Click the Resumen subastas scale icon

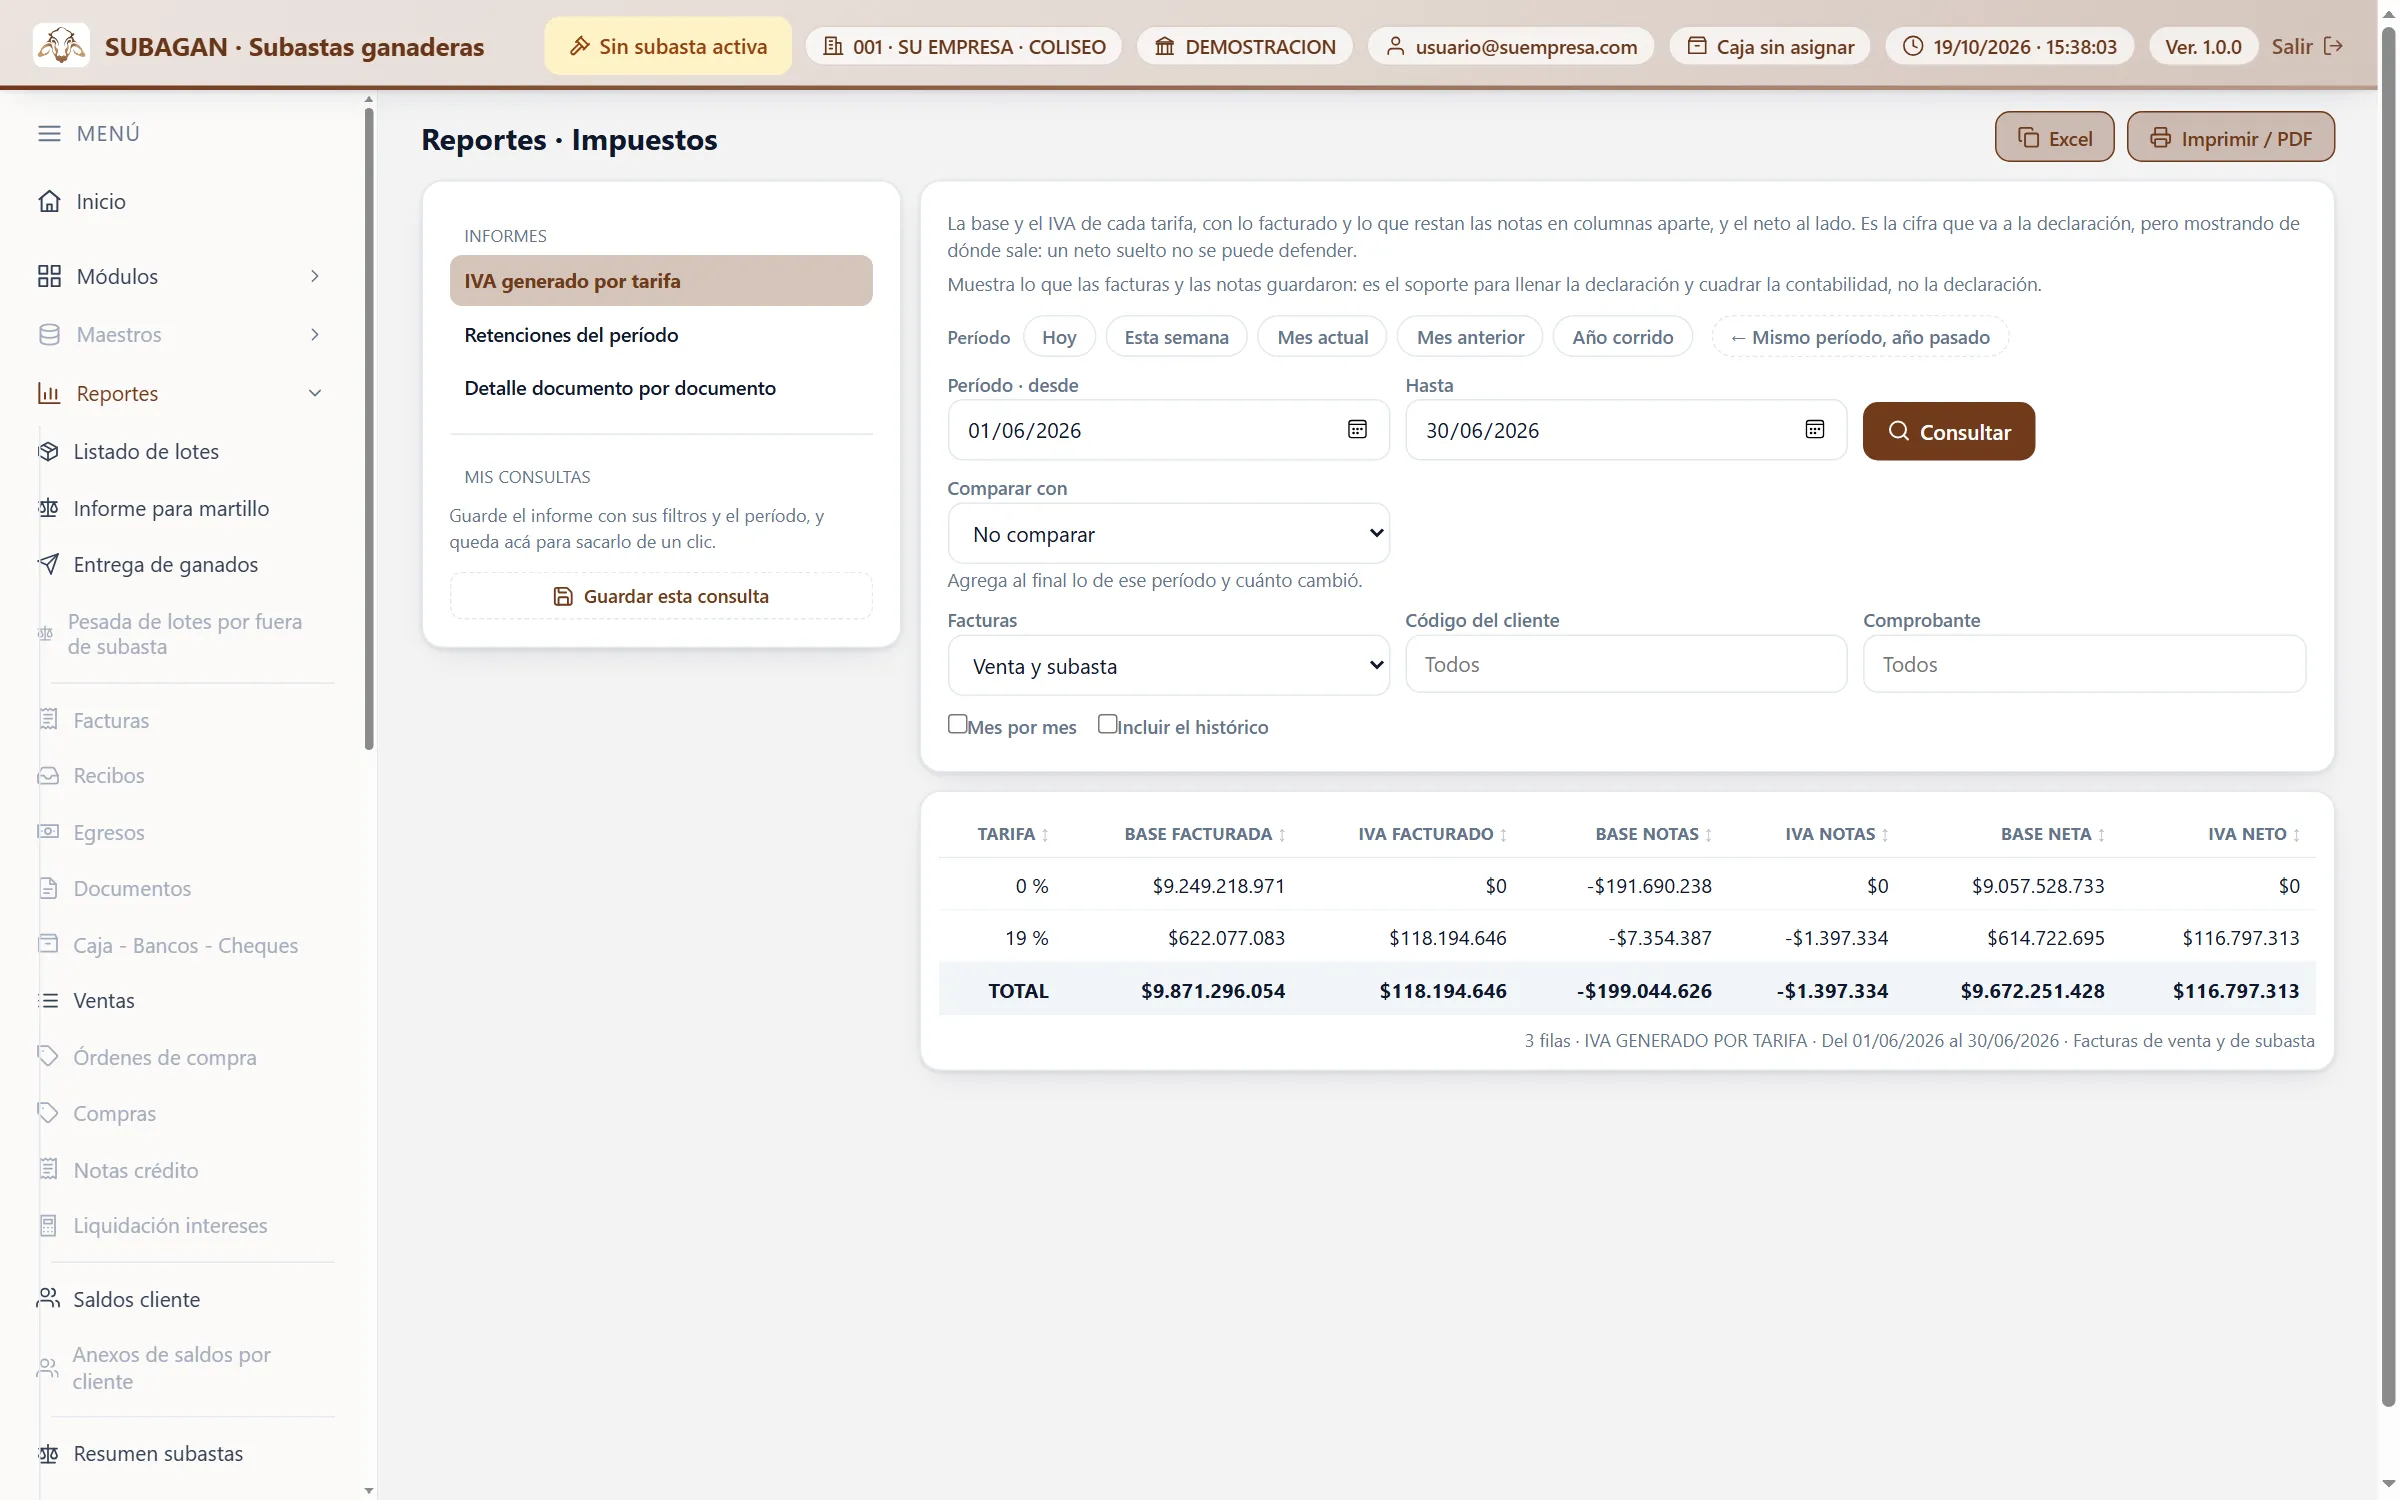pos(48,1453)
